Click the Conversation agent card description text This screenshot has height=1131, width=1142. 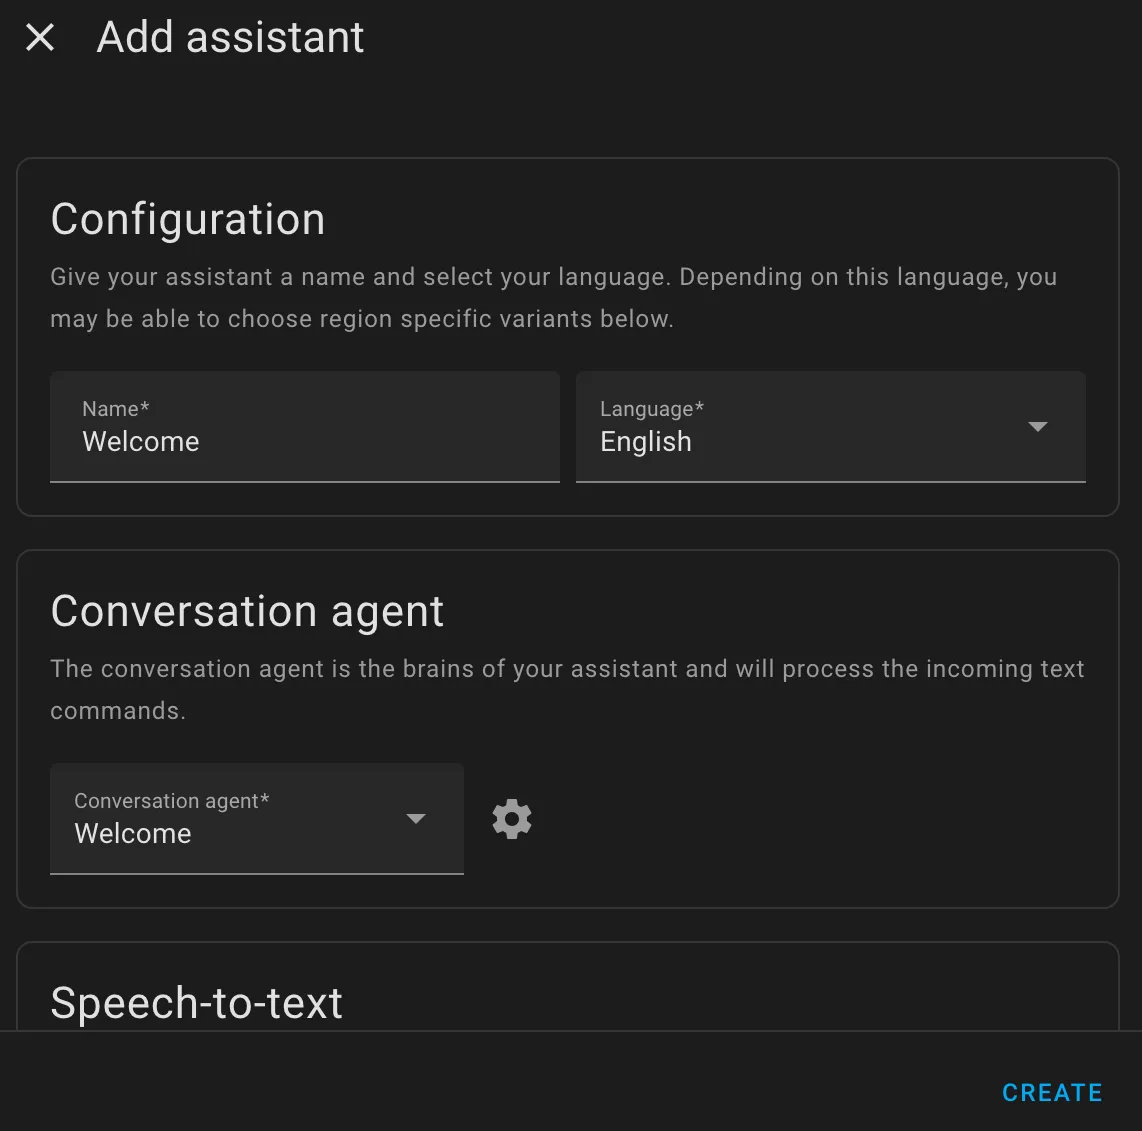568,689
